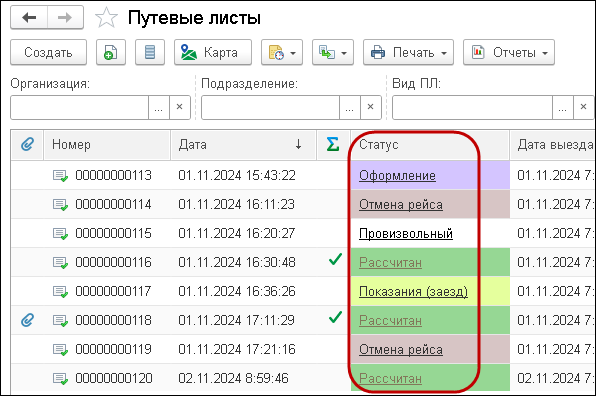Open the Оформление status link

397,176
